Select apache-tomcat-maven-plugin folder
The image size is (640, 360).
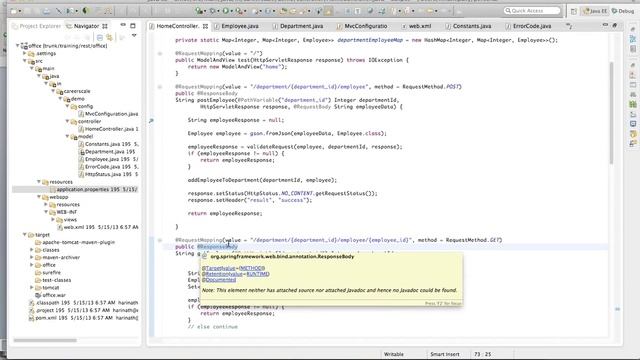[75, 242]
